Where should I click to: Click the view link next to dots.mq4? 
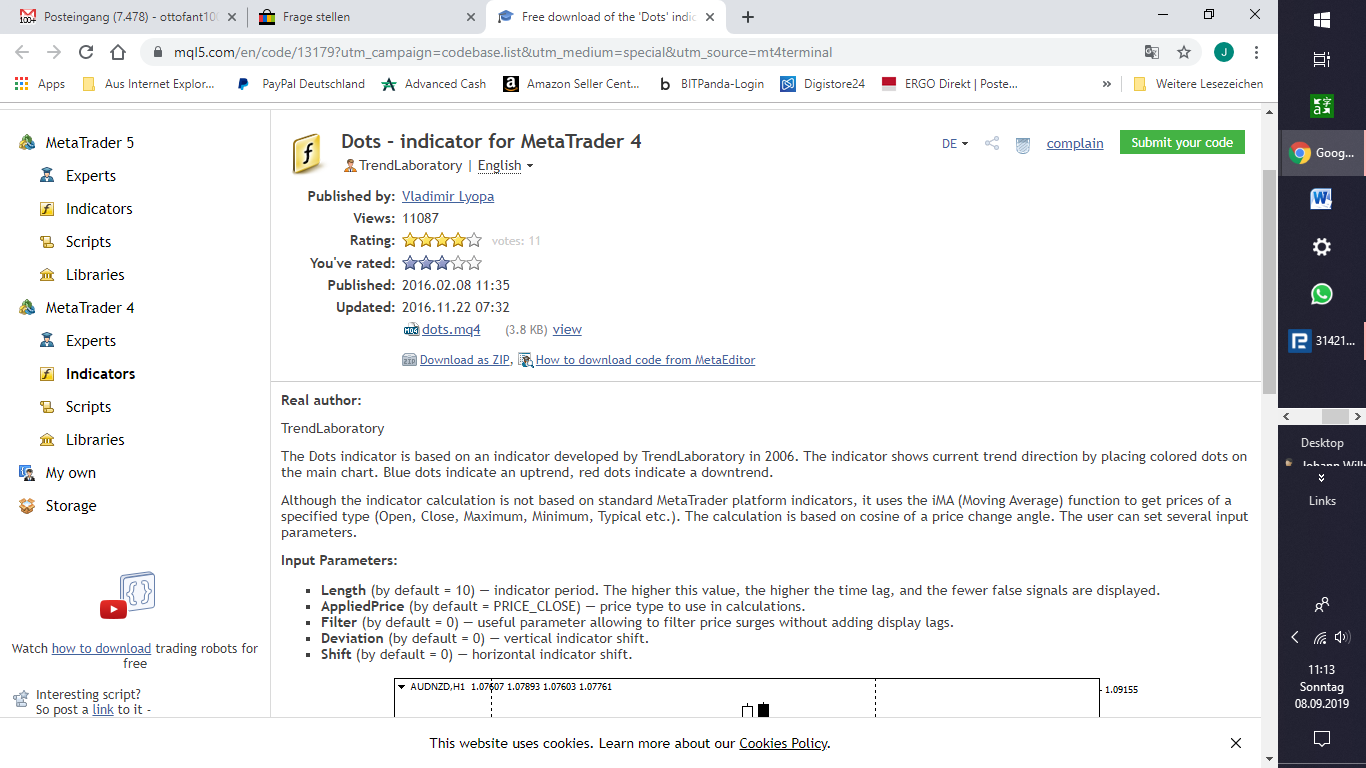point(567,330)
